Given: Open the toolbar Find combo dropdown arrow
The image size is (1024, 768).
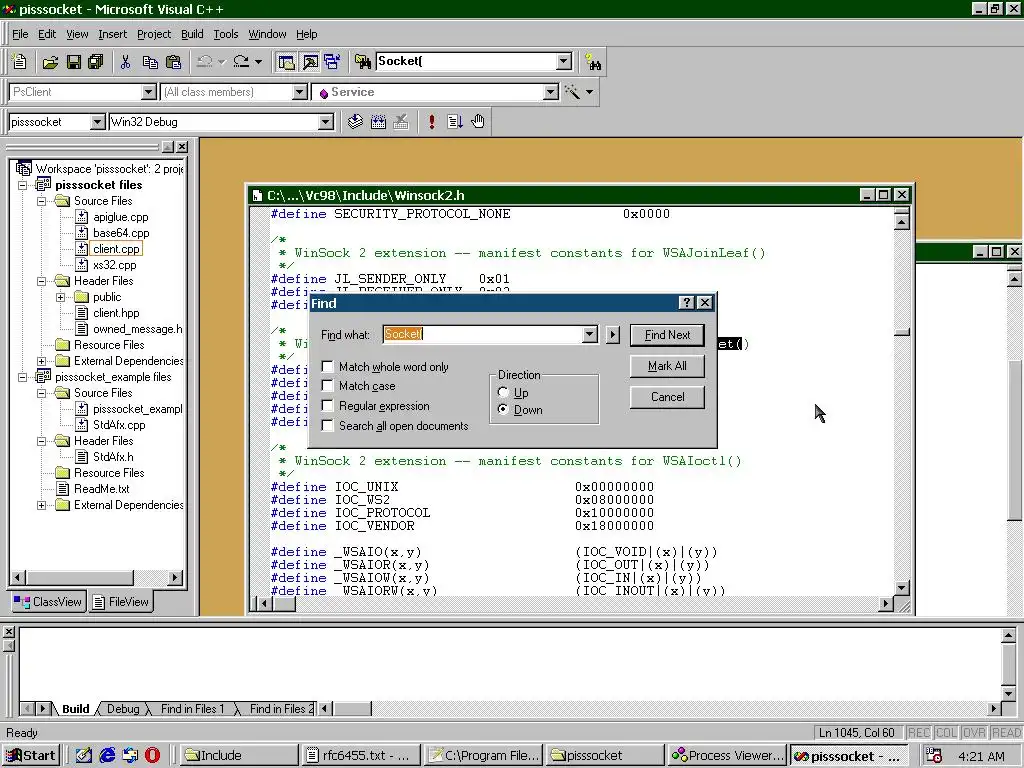Looking at the screenshot, I should tap(564, 61).
